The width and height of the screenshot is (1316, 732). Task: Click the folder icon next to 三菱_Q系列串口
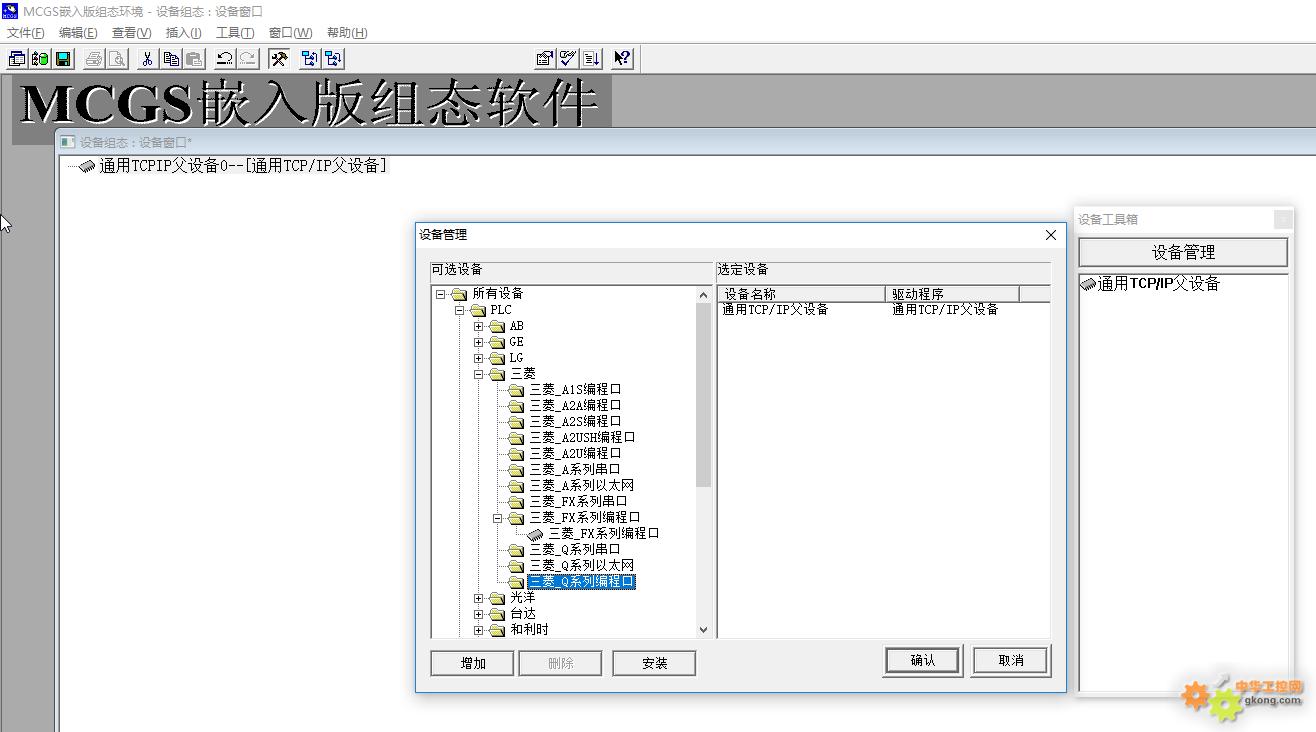(x=516, y=550)
